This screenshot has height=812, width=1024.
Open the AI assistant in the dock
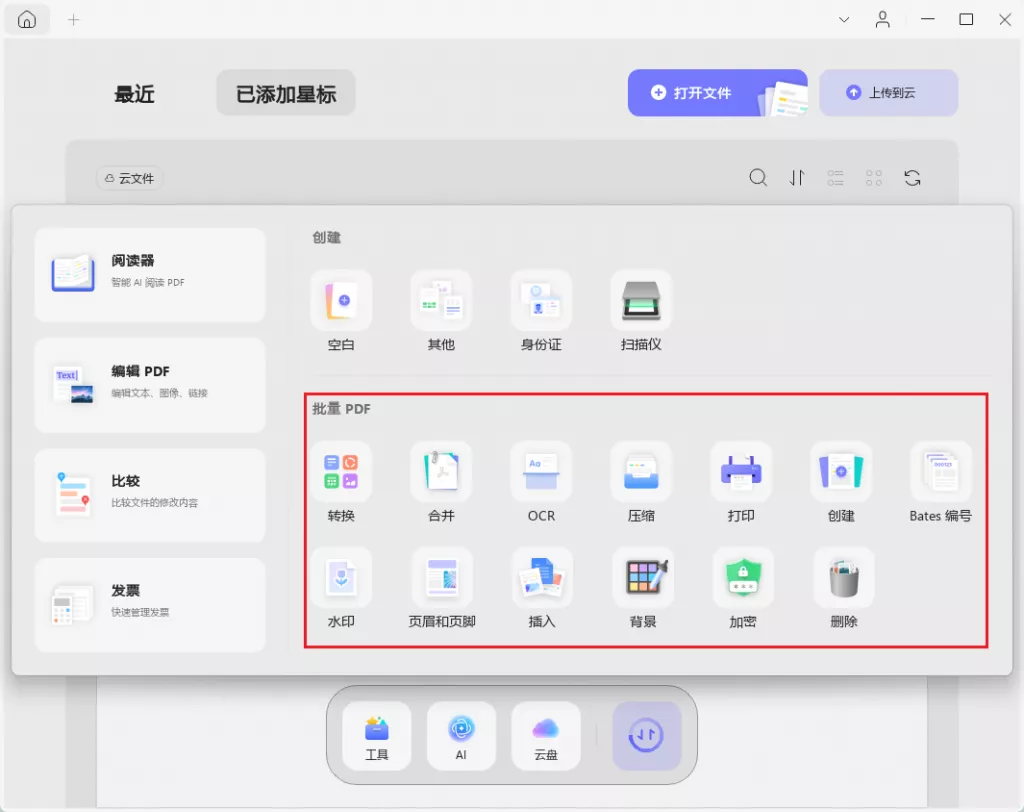[x=461, y=737]
